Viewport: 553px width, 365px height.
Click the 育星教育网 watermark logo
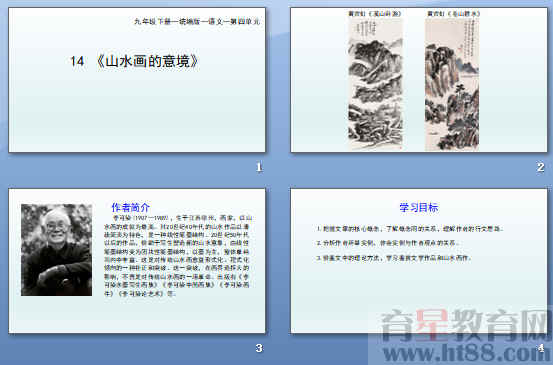click(465, 326)
